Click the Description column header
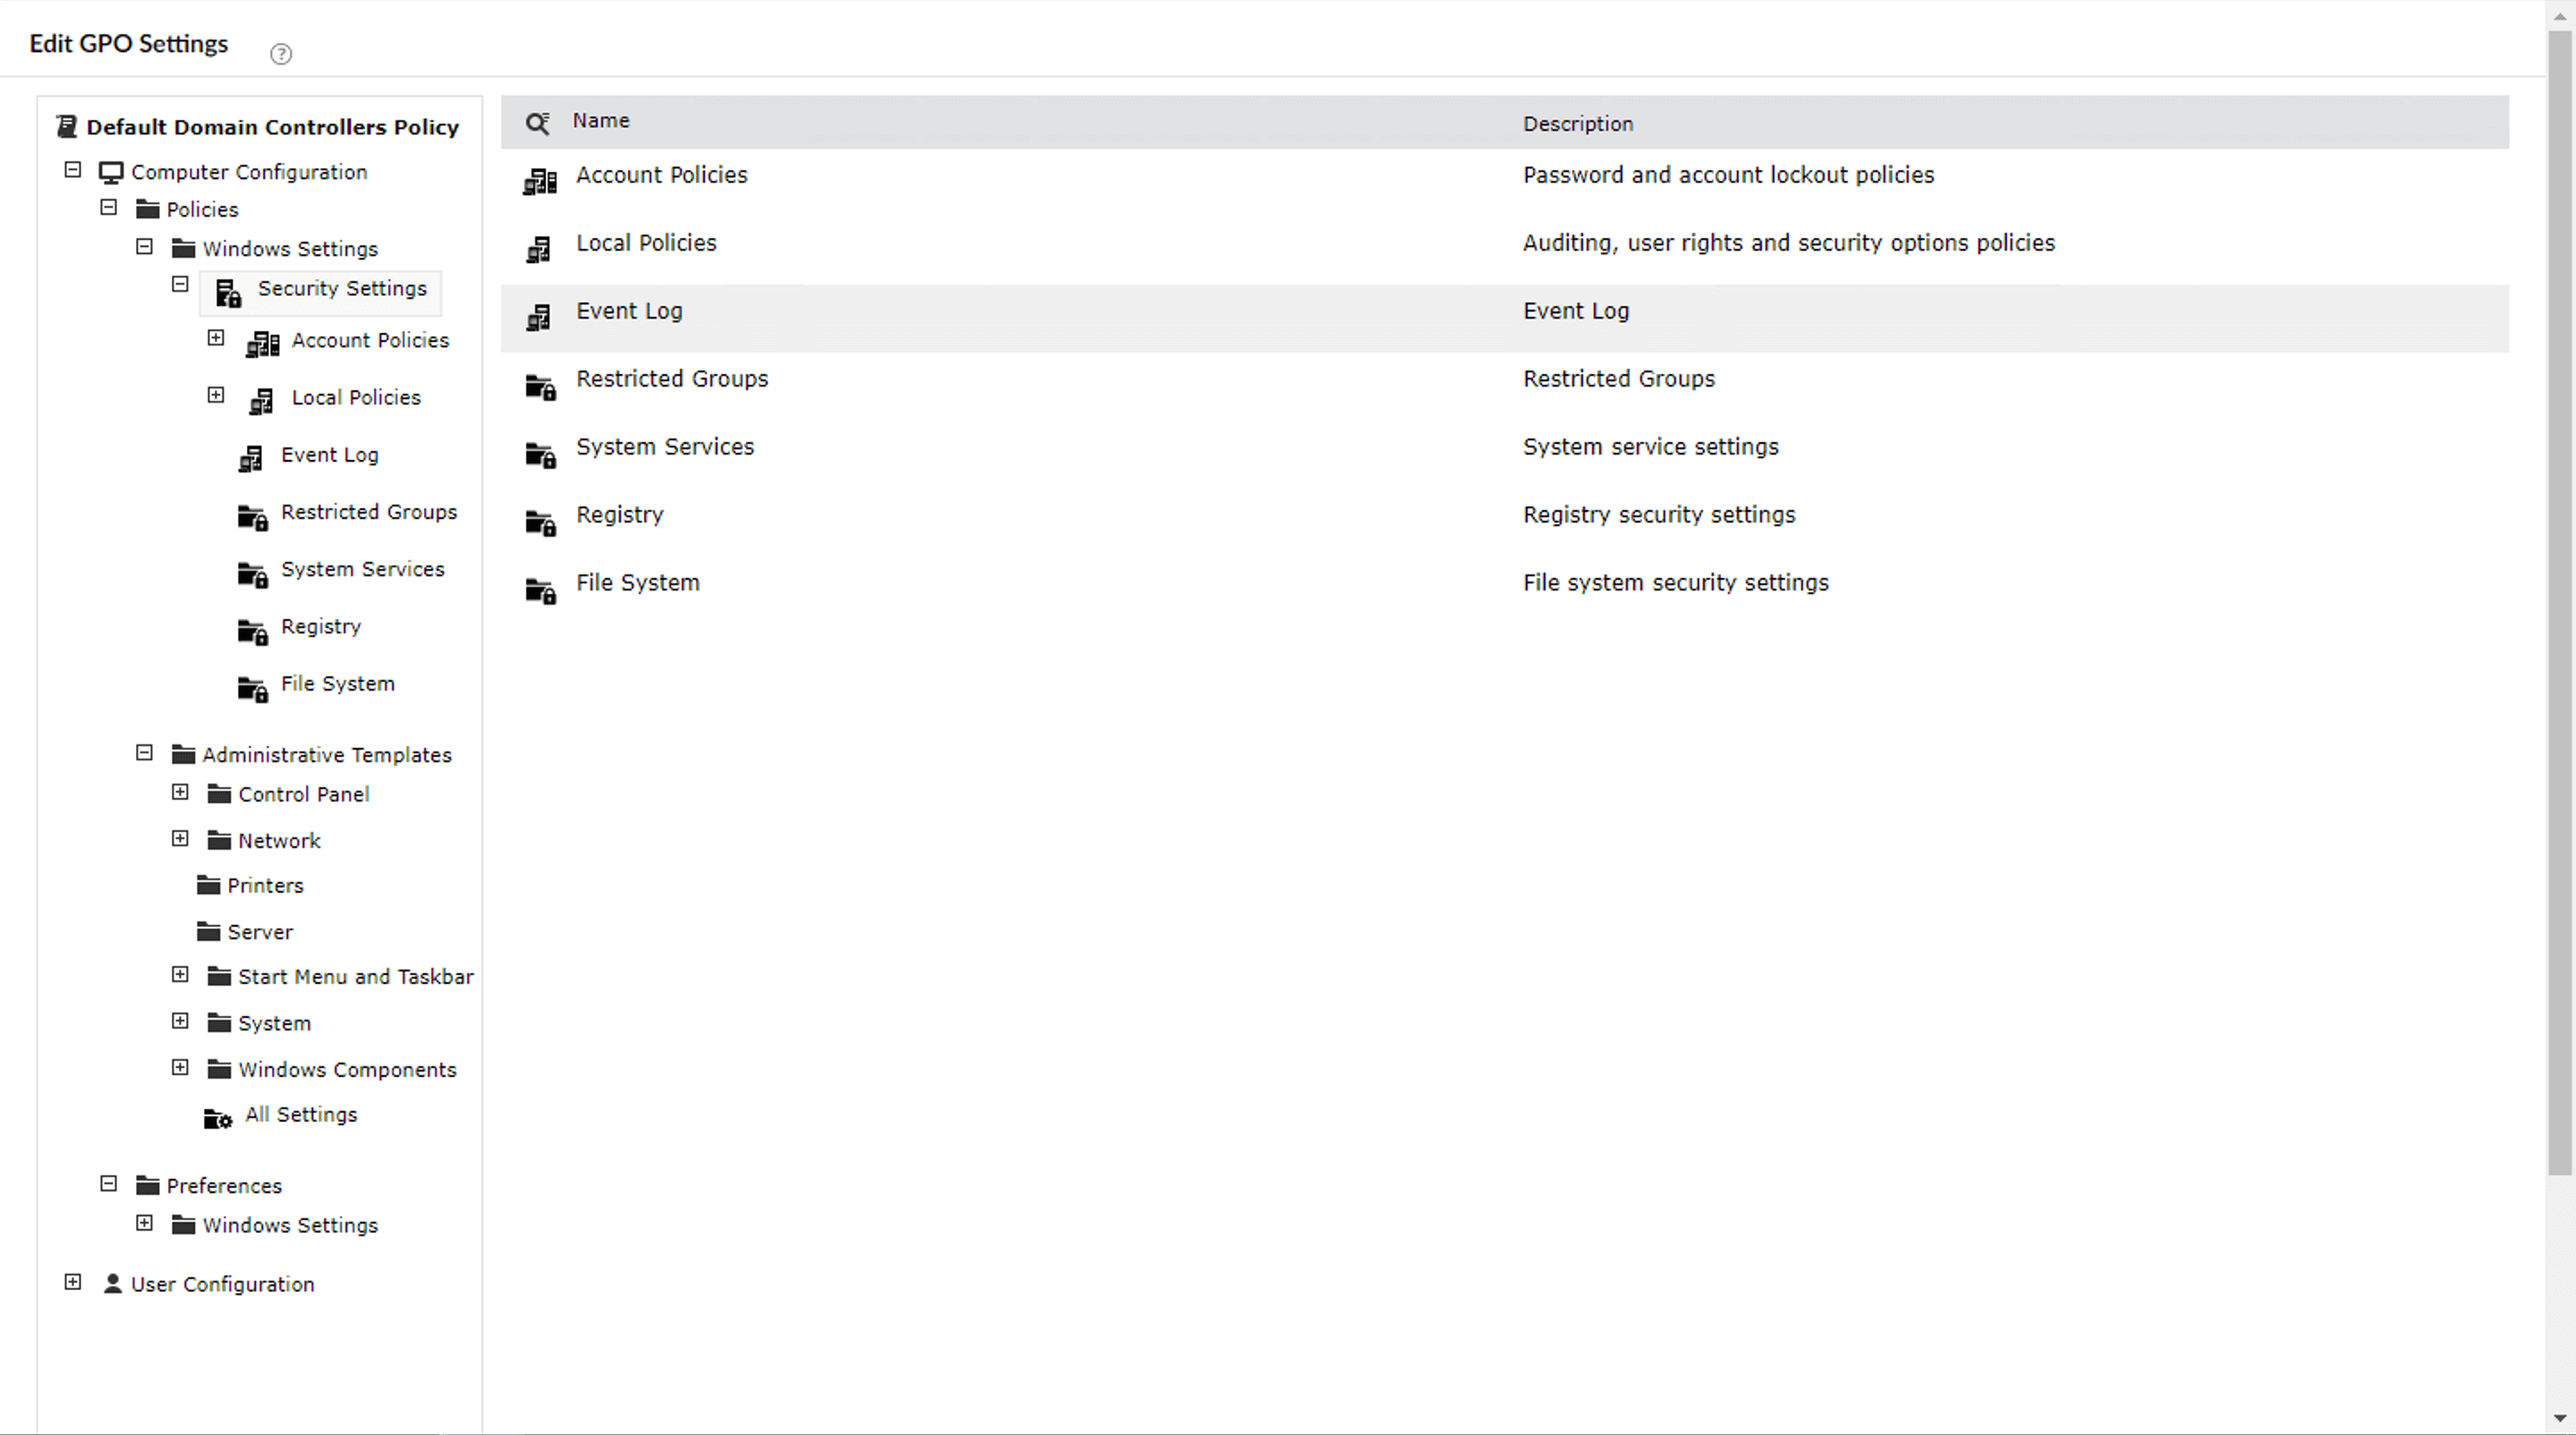 1577,124
